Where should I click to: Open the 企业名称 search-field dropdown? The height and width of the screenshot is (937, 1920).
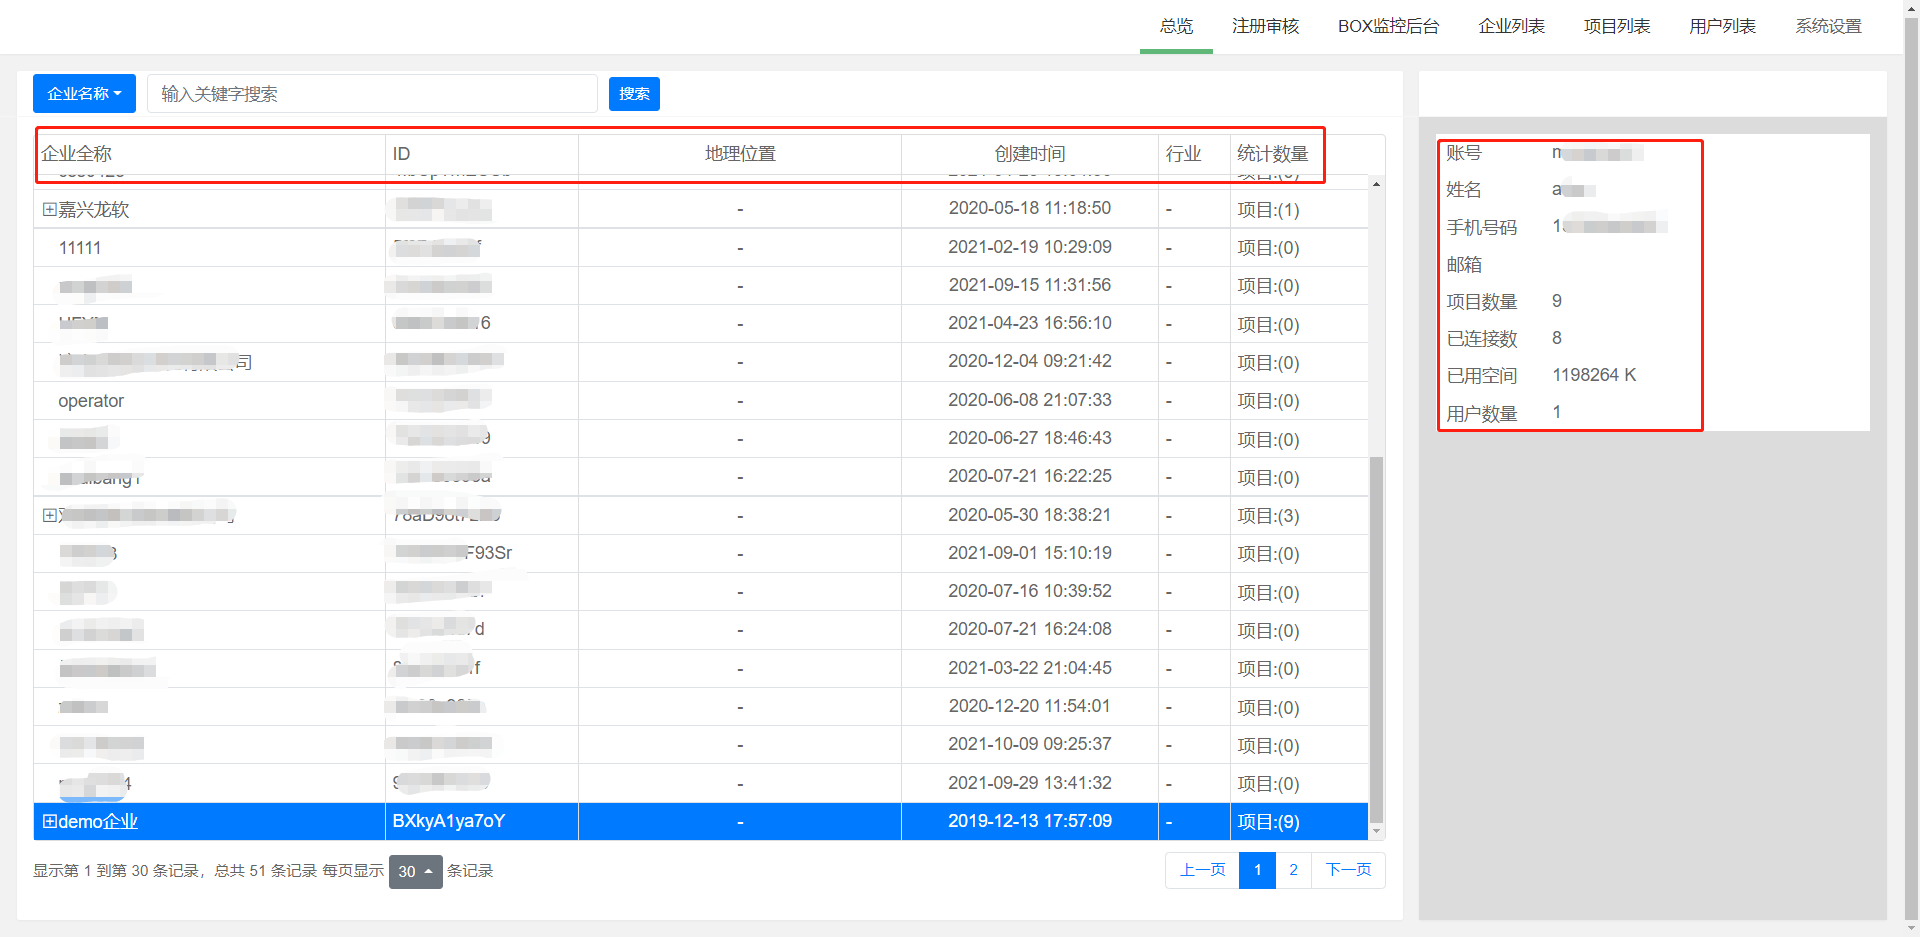pos(84,94)
